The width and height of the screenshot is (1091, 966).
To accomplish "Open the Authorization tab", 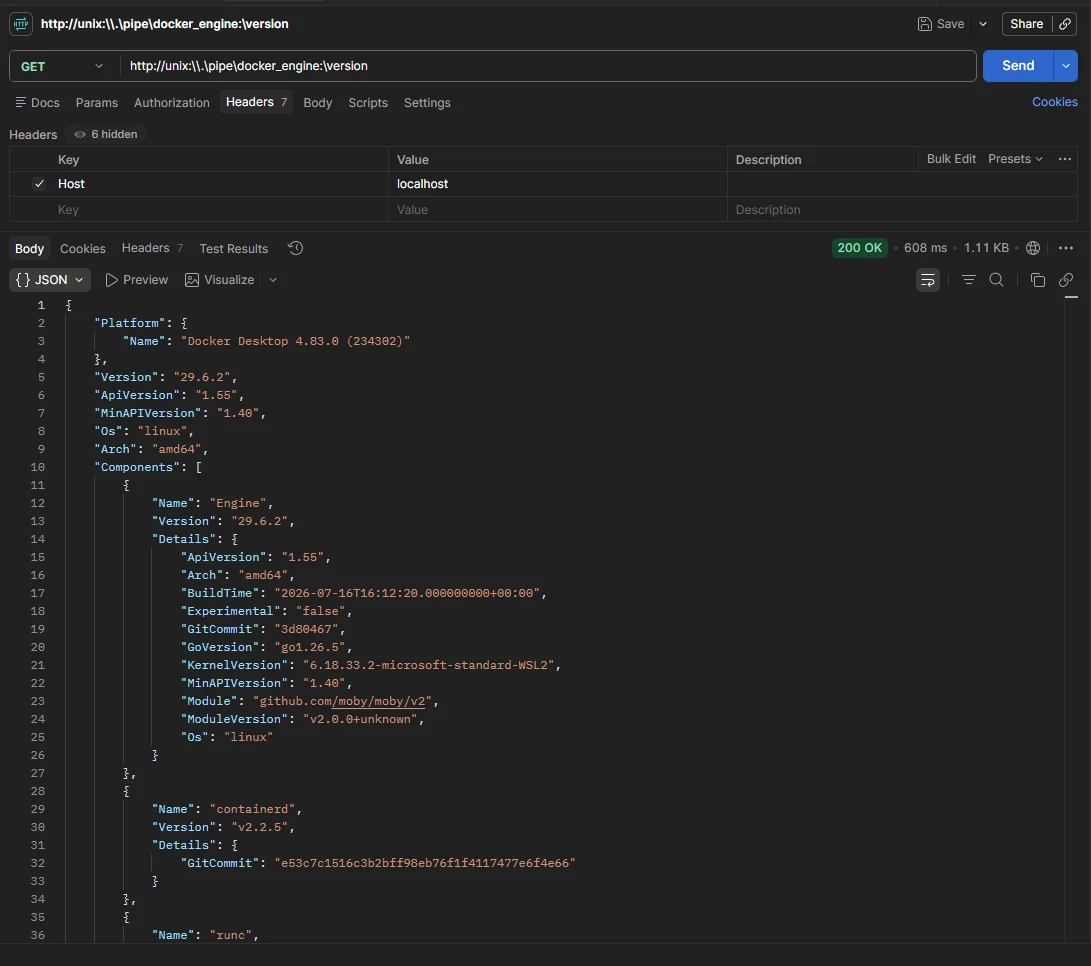I will click(172, 102).
